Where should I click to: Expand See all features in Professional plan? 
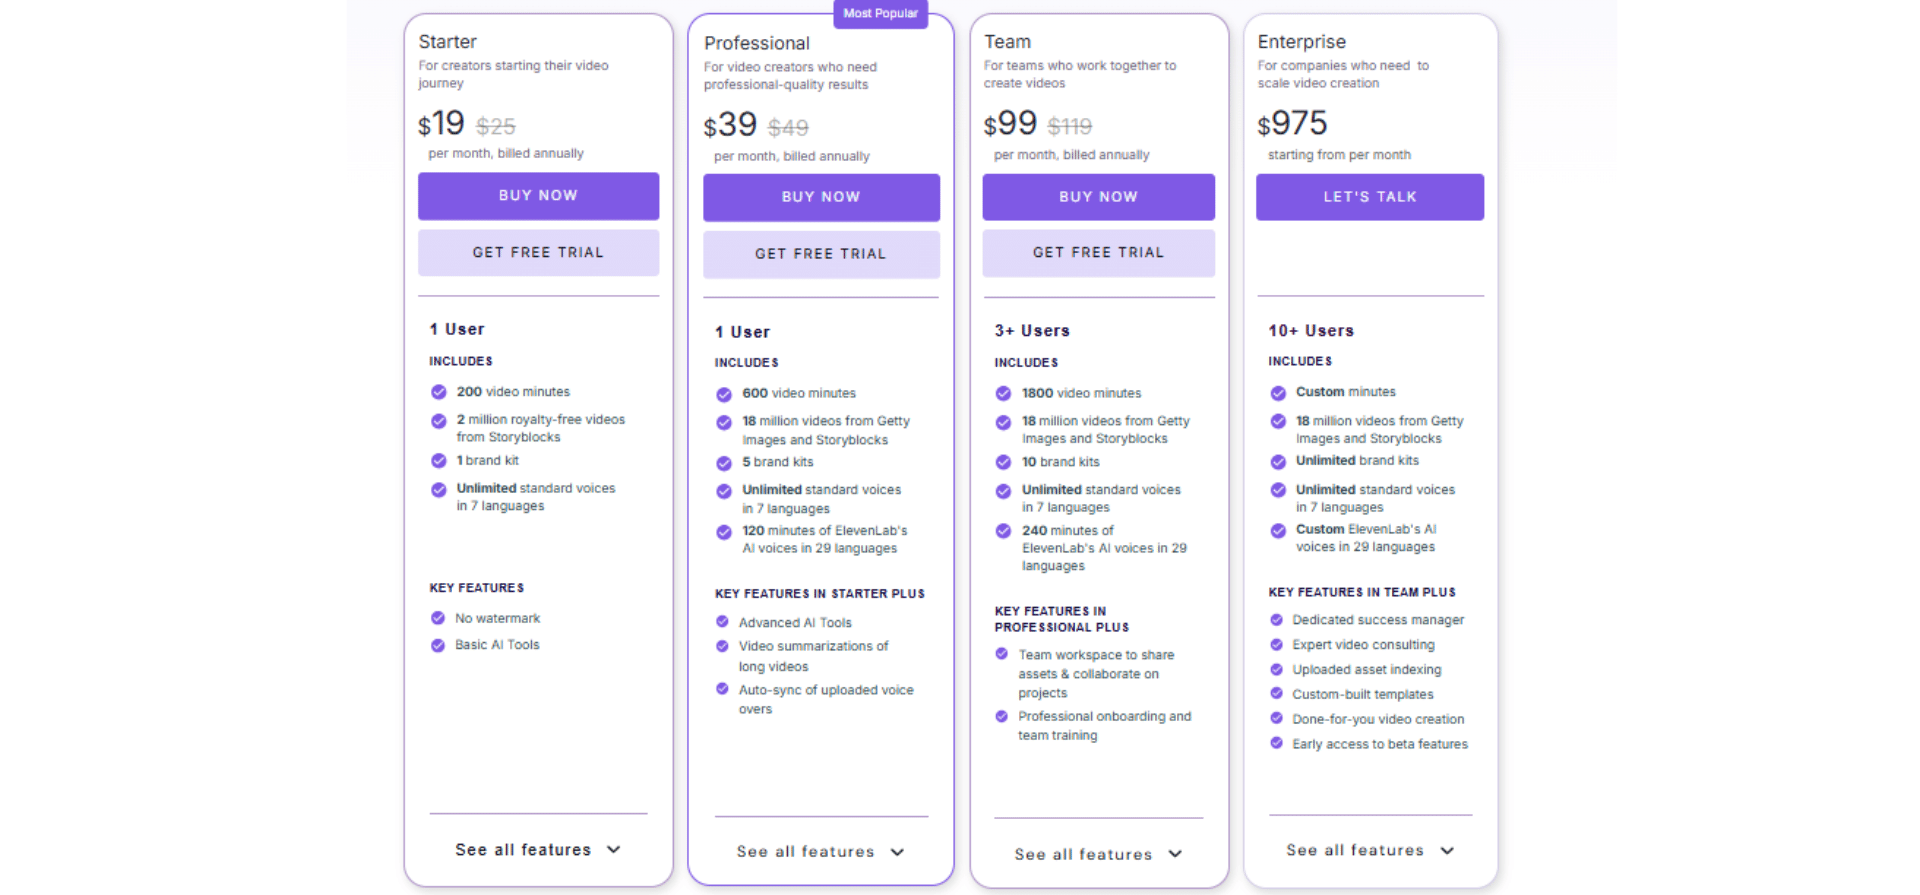tap(820, 852)
